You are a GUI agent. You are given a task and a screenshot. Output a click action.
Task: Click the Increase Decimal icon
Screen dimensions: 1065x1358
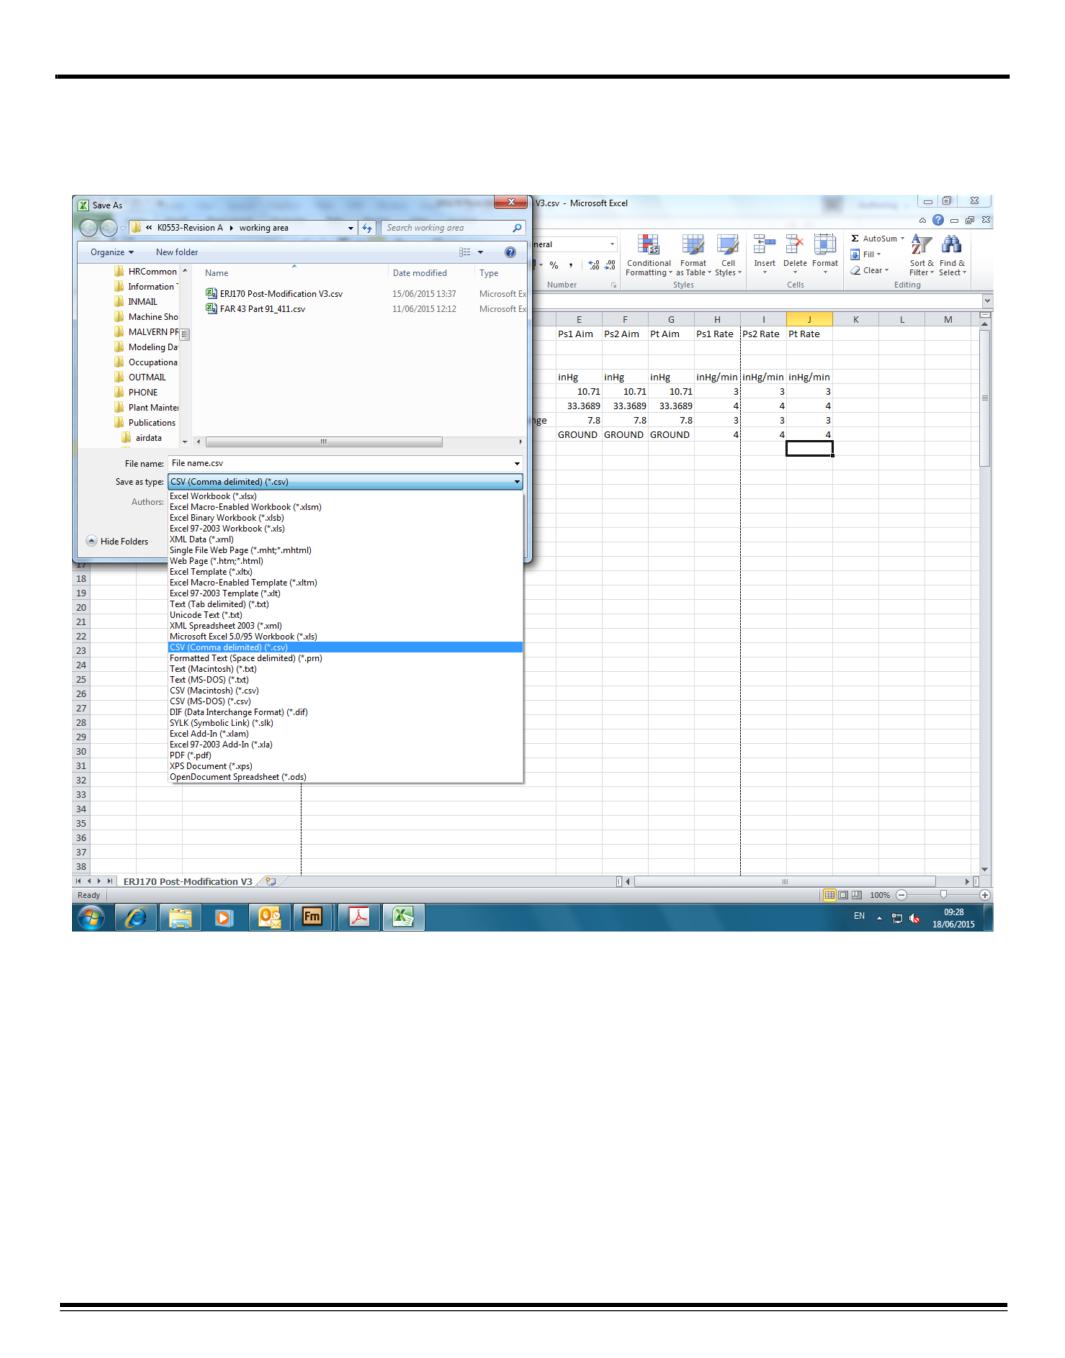[x=594, y=265]
